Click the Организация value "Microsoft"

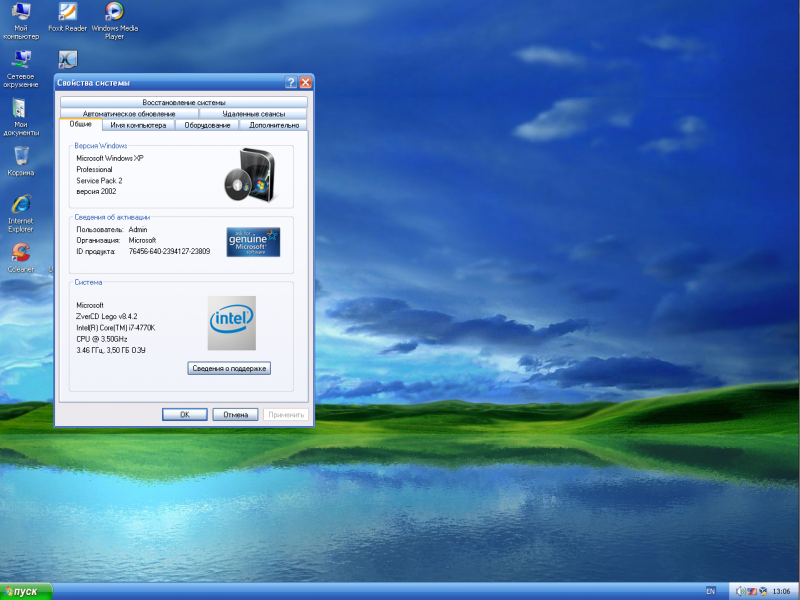[142, 240]
